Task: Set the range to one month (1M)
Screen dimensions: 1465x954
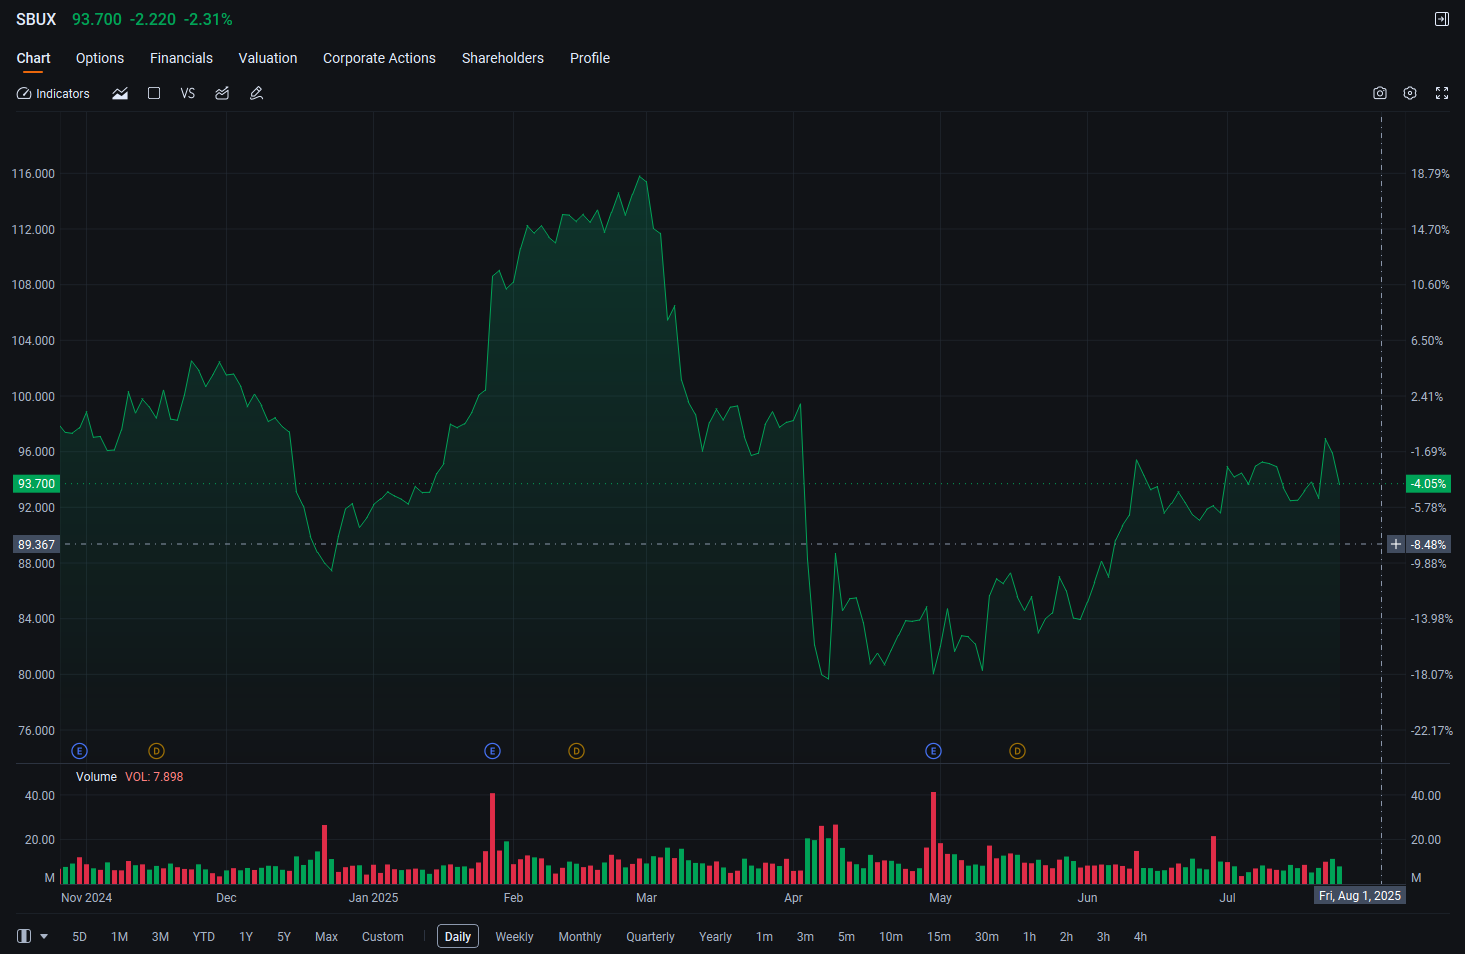Action: coord(120,937)
